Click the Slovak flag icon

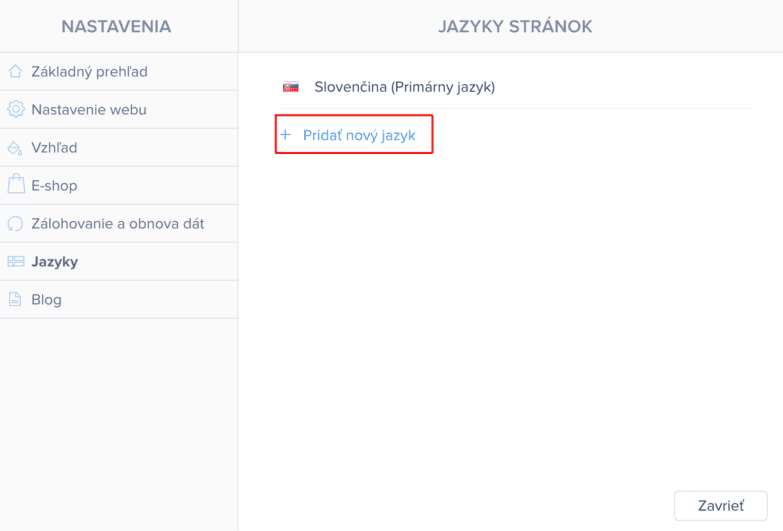pyautogui.click(x=291, y=87)
